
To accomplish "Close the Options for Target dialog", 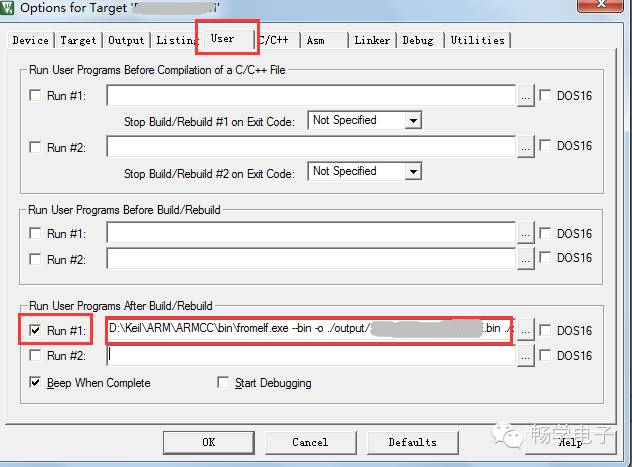I will (600, 5).
